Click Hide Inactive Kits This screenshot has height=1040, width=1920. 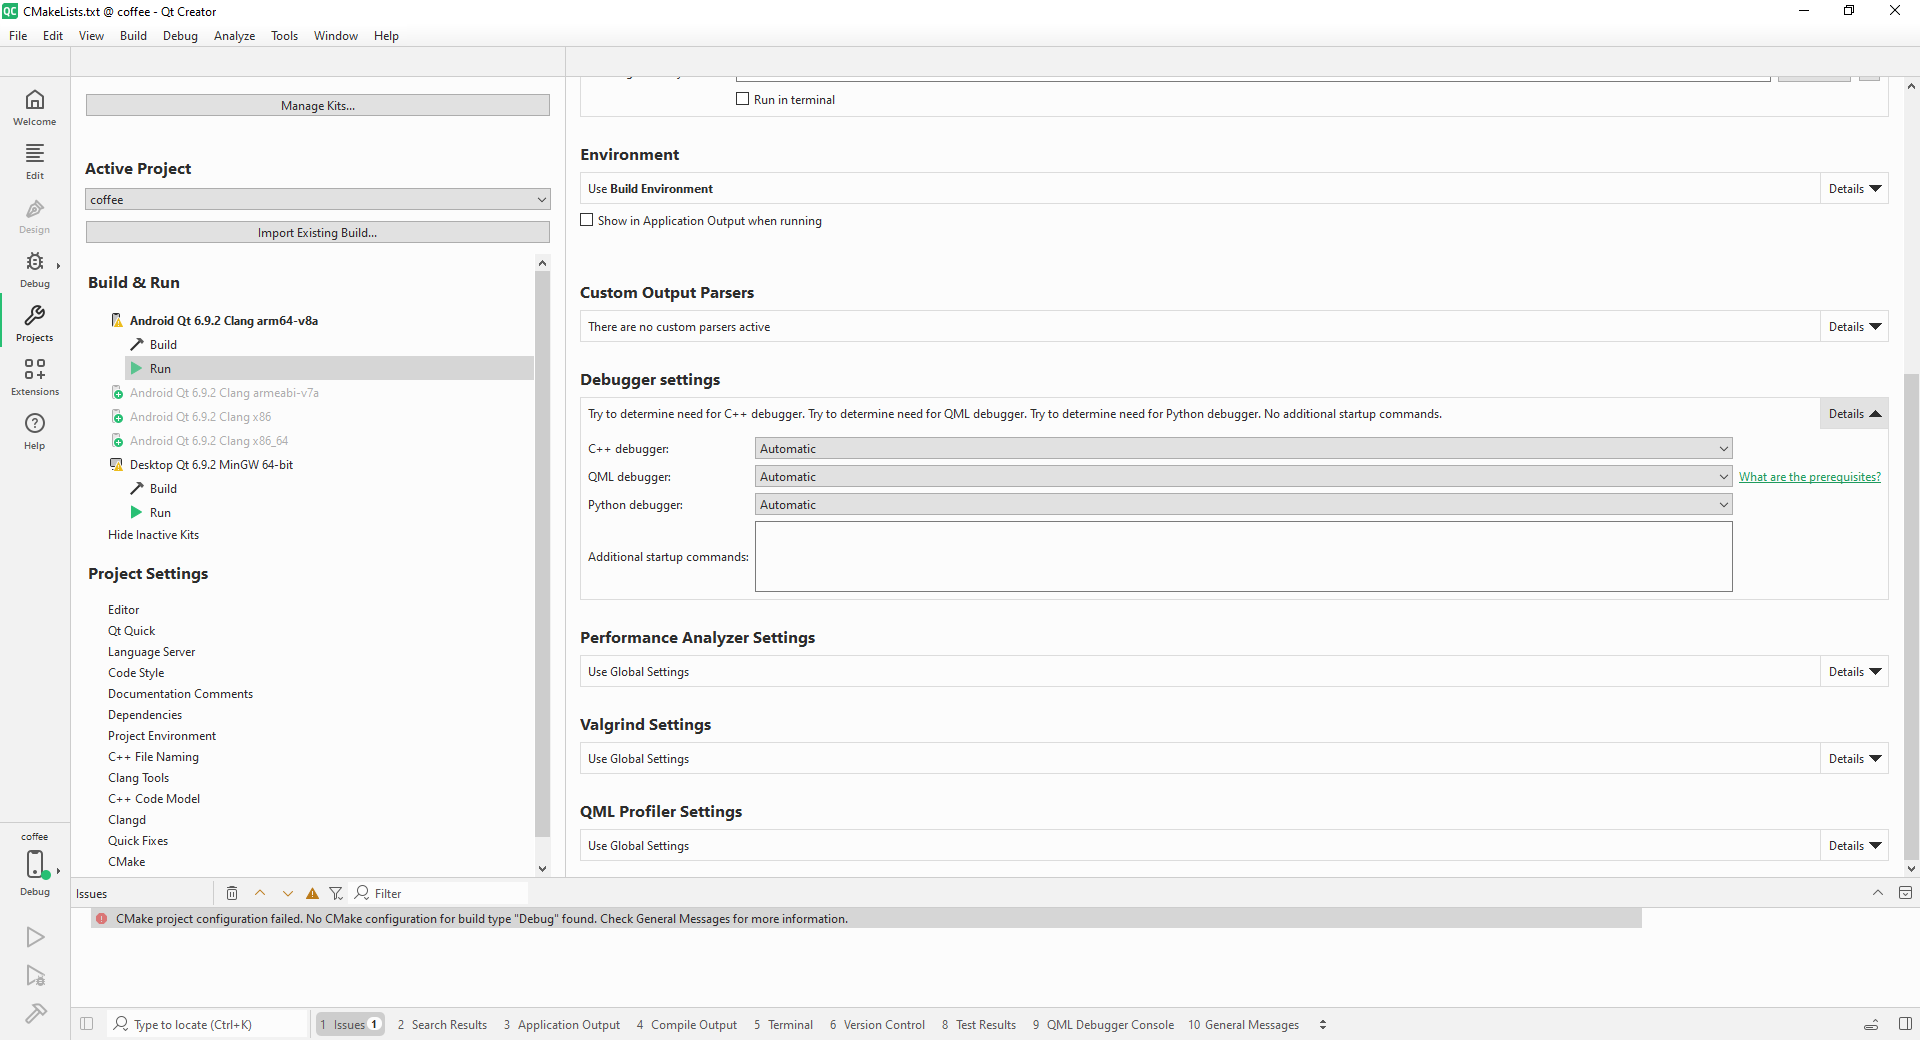coord(153,535)
